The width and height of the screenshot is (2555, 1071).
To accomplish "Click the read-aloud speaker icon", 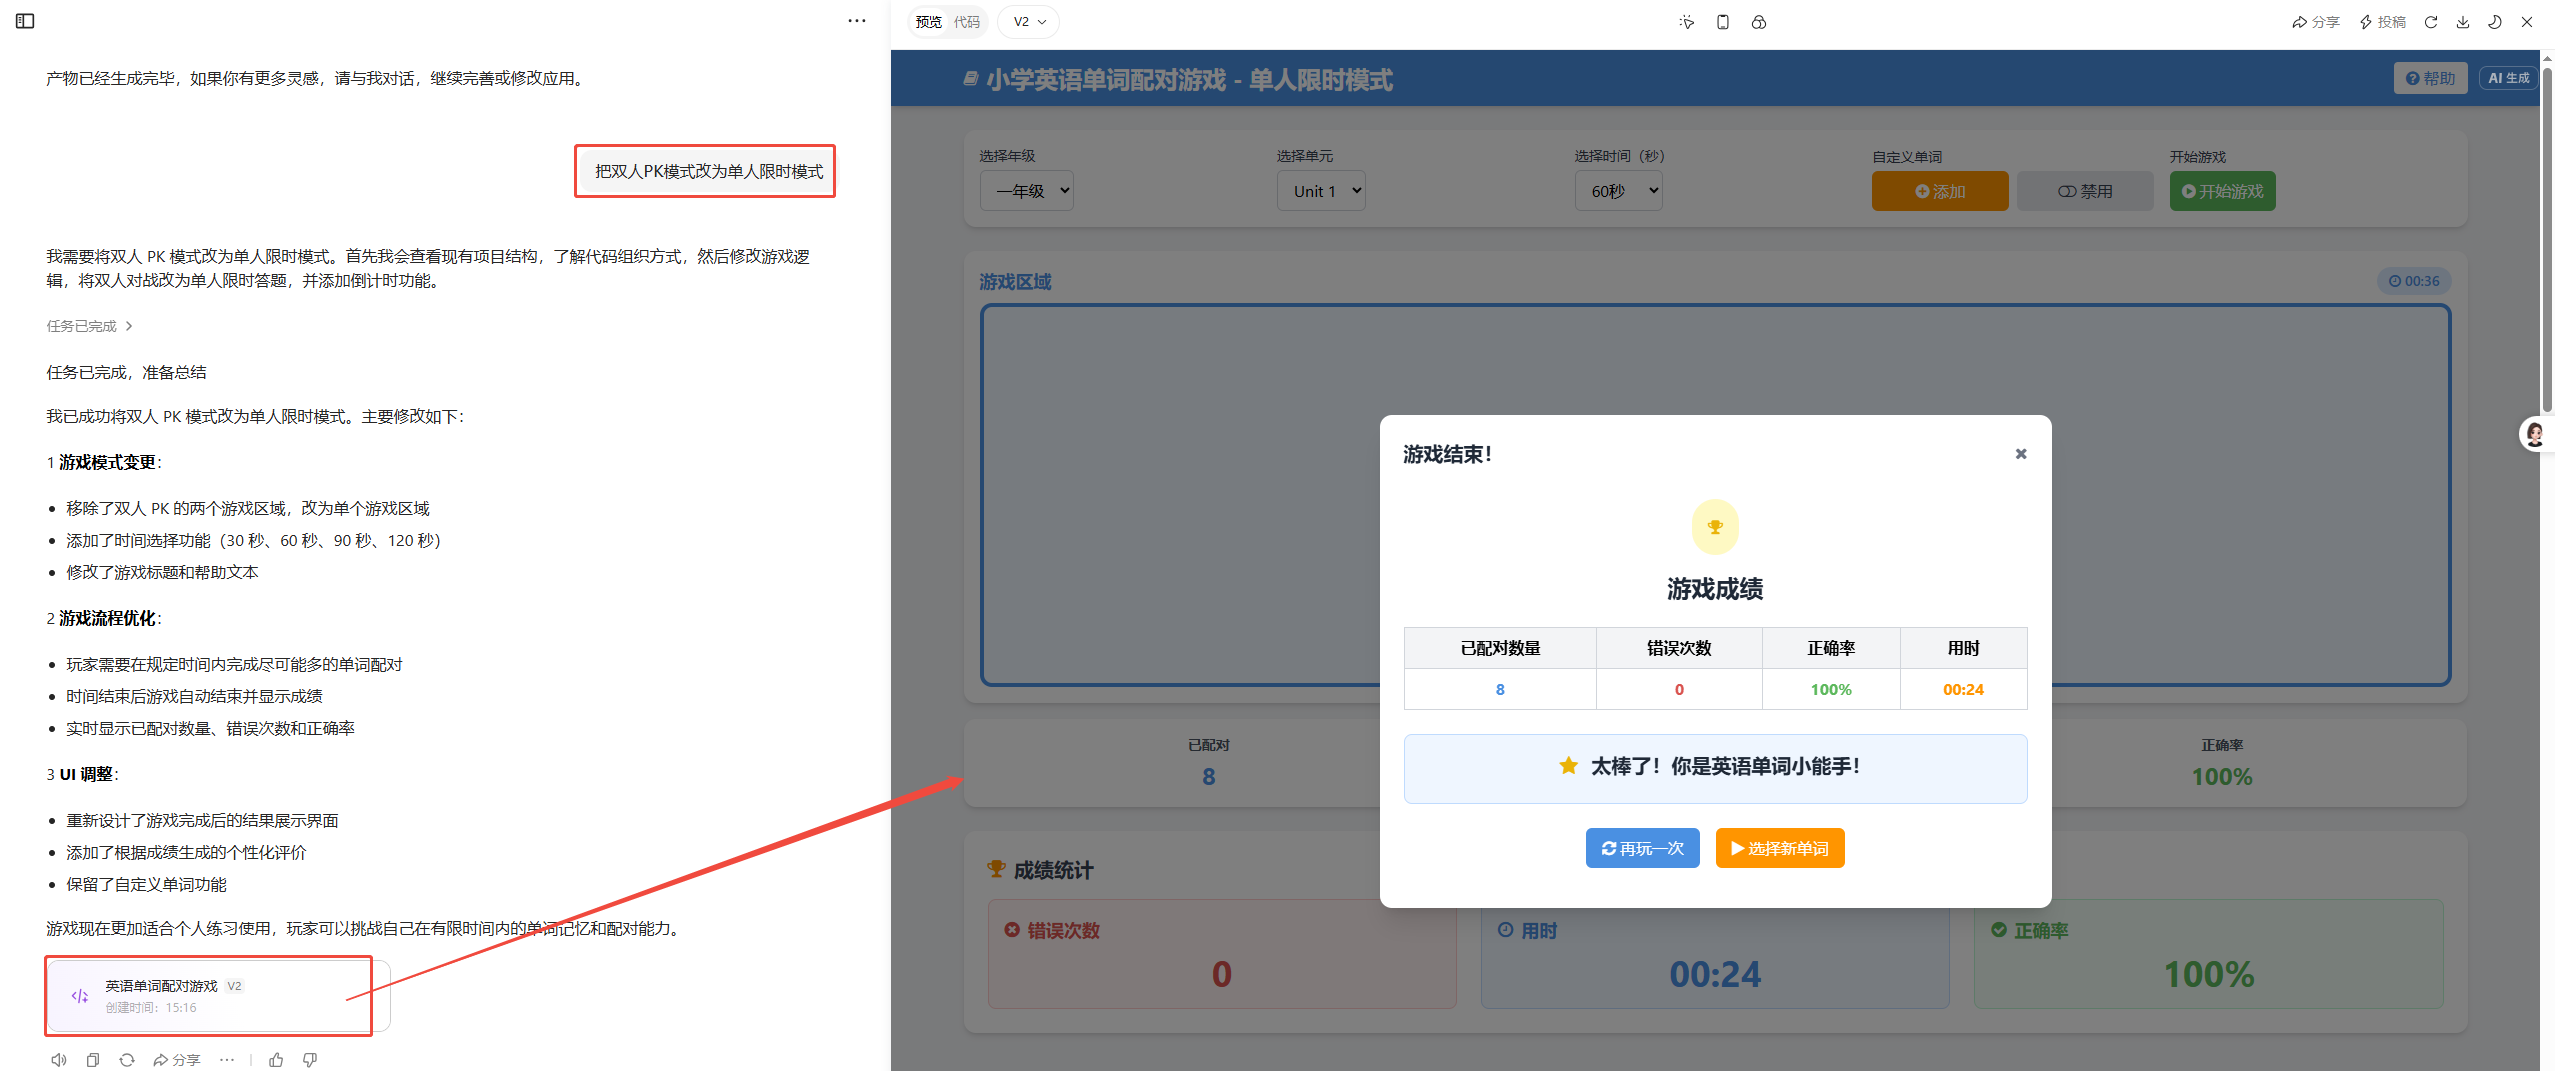I will (59, 1060).
